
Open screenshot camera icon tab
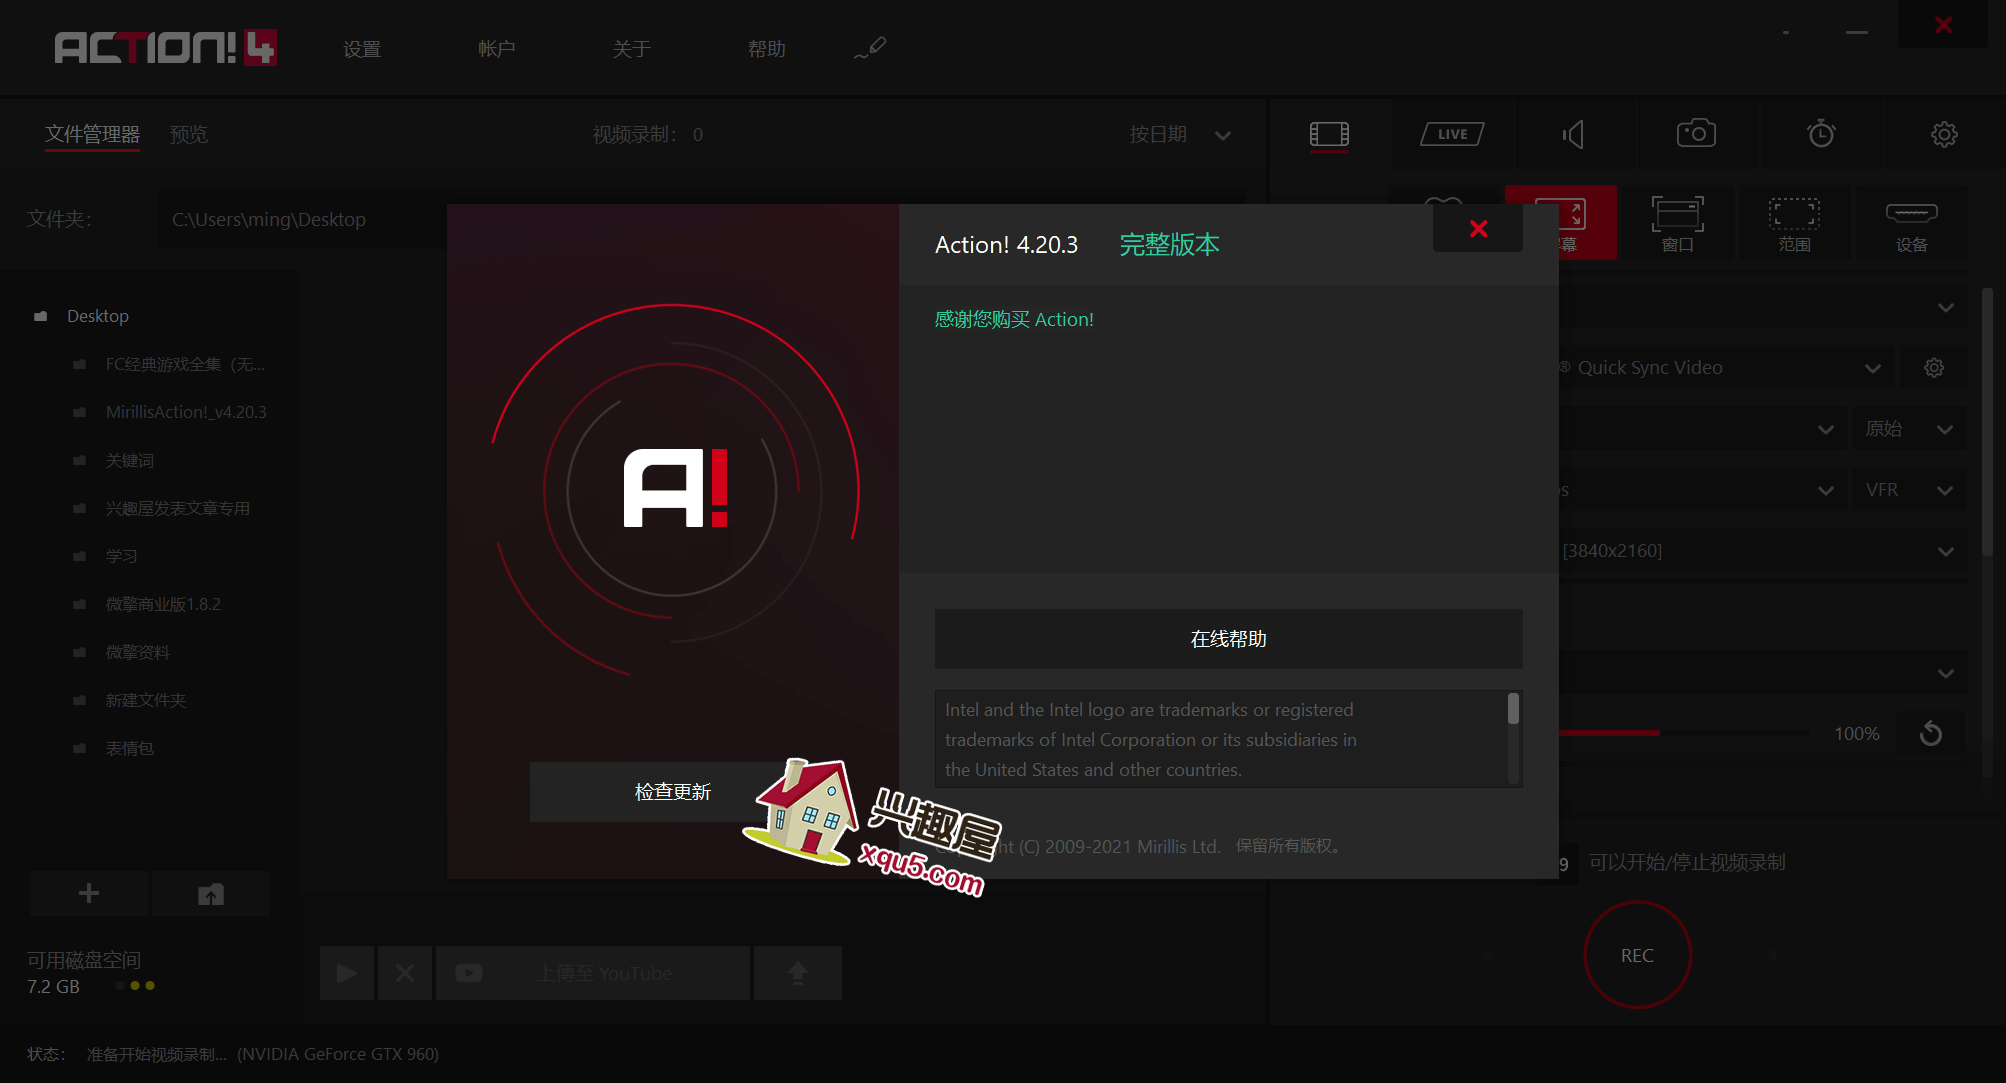(1696, 134)
